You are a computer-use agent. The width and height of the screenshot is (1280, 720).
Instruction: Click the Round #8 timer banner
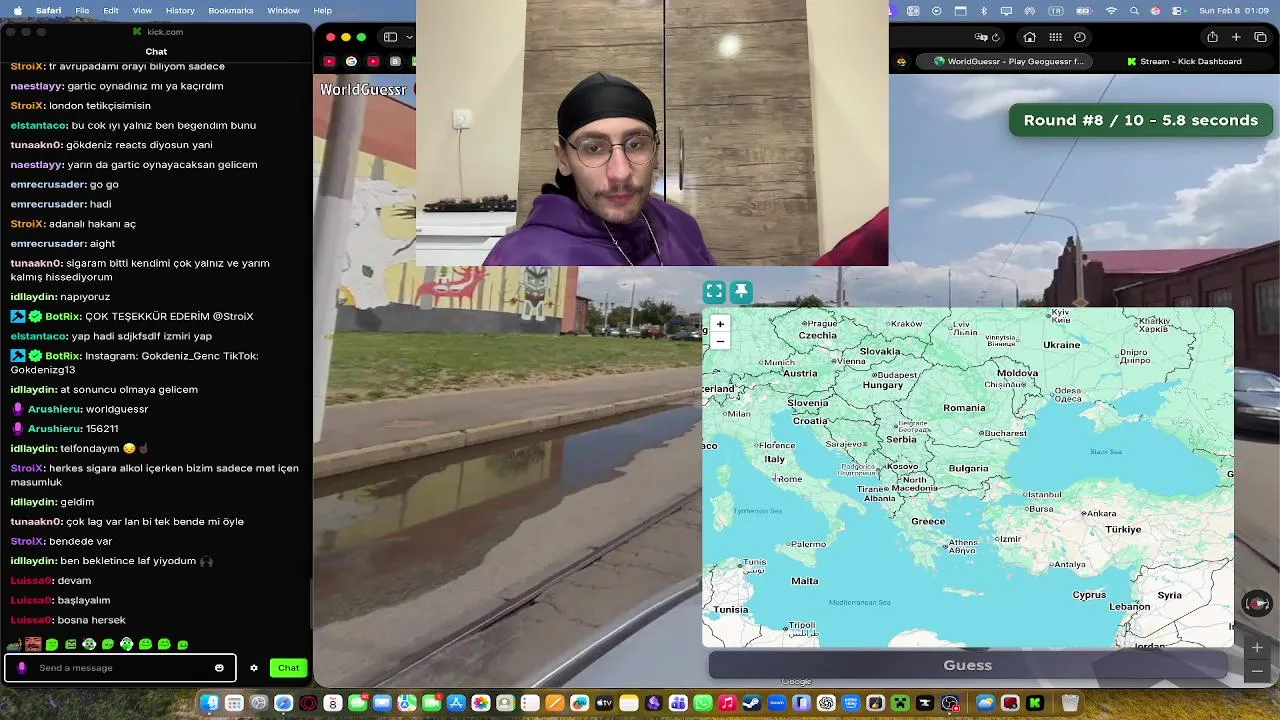tap(1140, 120)
